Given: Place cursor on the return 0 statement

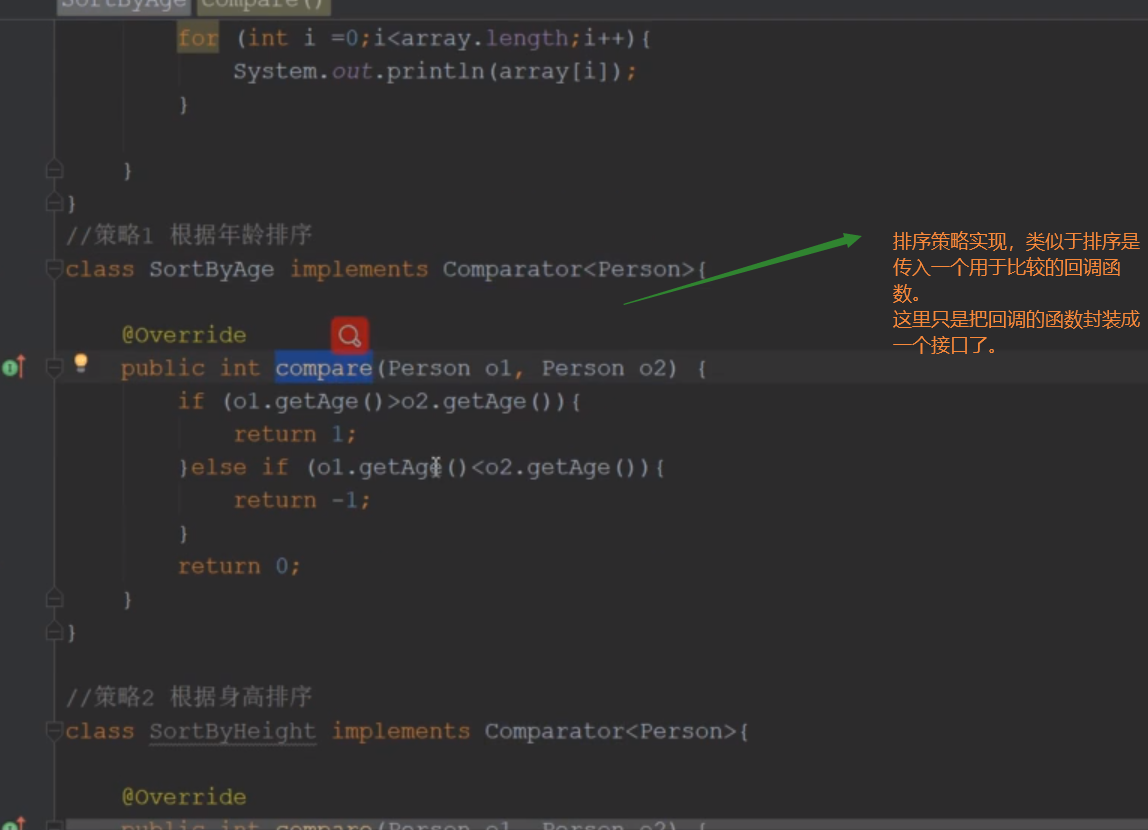Looking at the screenshot, I should 238,566.
